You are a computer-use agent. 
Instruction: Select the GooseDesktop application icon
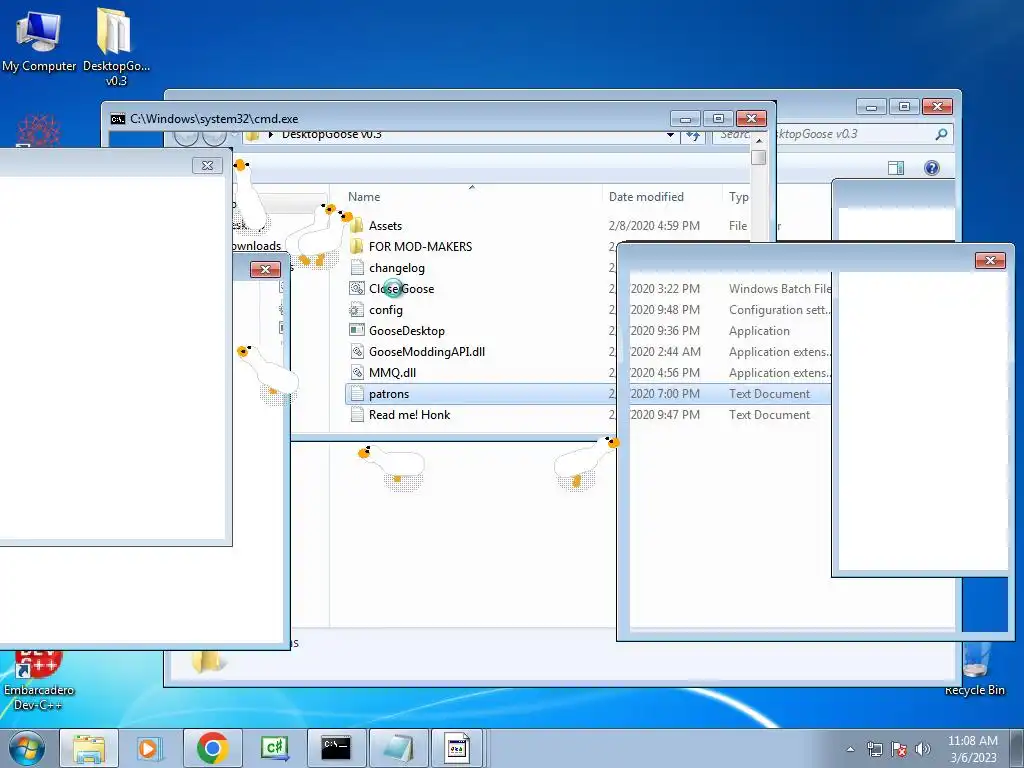(357, 330)
